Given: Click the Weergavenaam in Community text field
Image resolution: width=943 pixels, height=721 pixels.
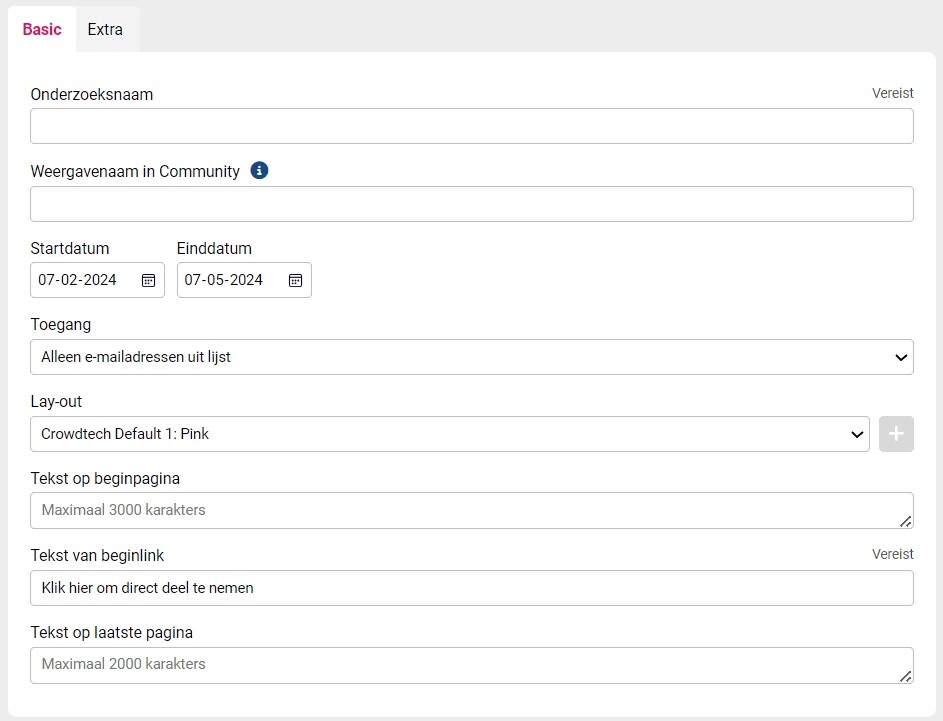Looking at the screenshot, I should point(472,204).
